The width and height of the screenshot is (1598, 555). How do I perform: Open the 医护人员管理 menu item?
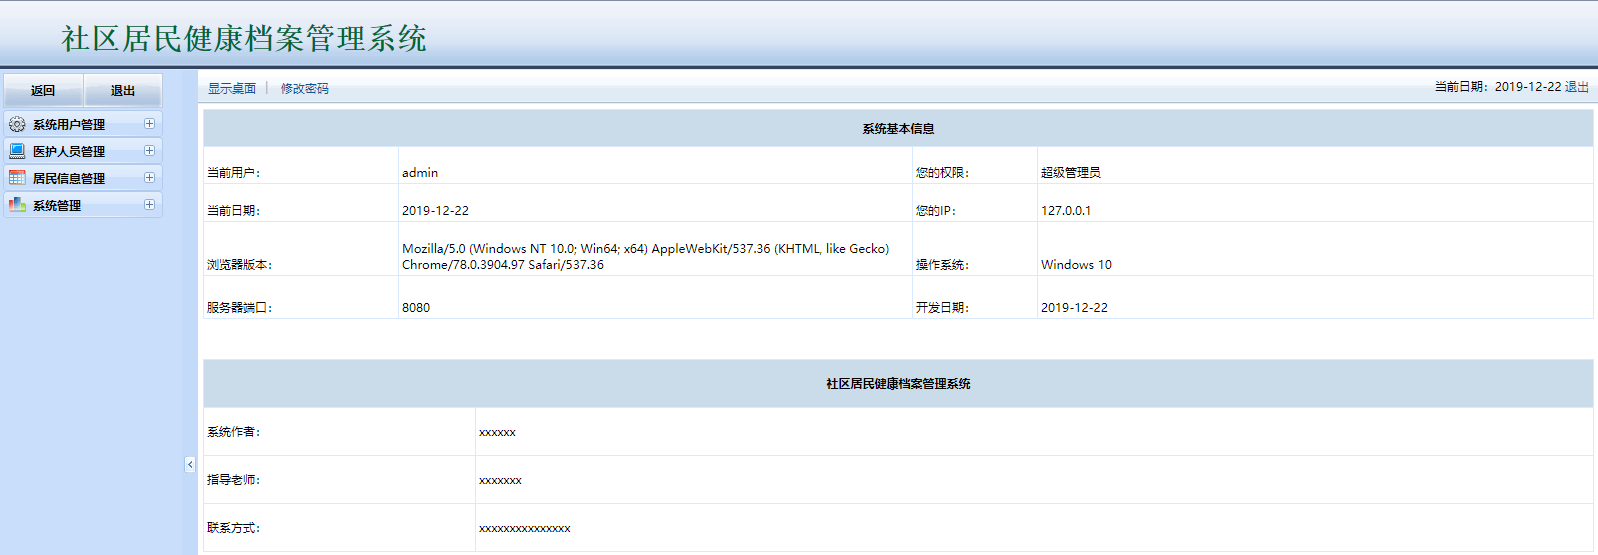[82, 151]
